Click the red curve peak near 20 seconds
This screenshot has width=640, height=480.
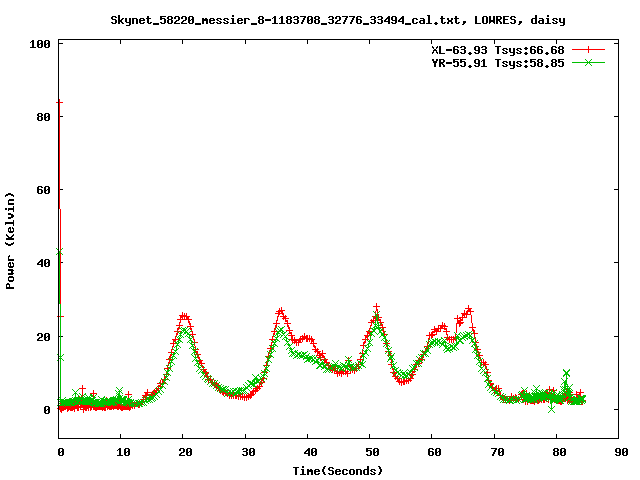tap(184, 316)
